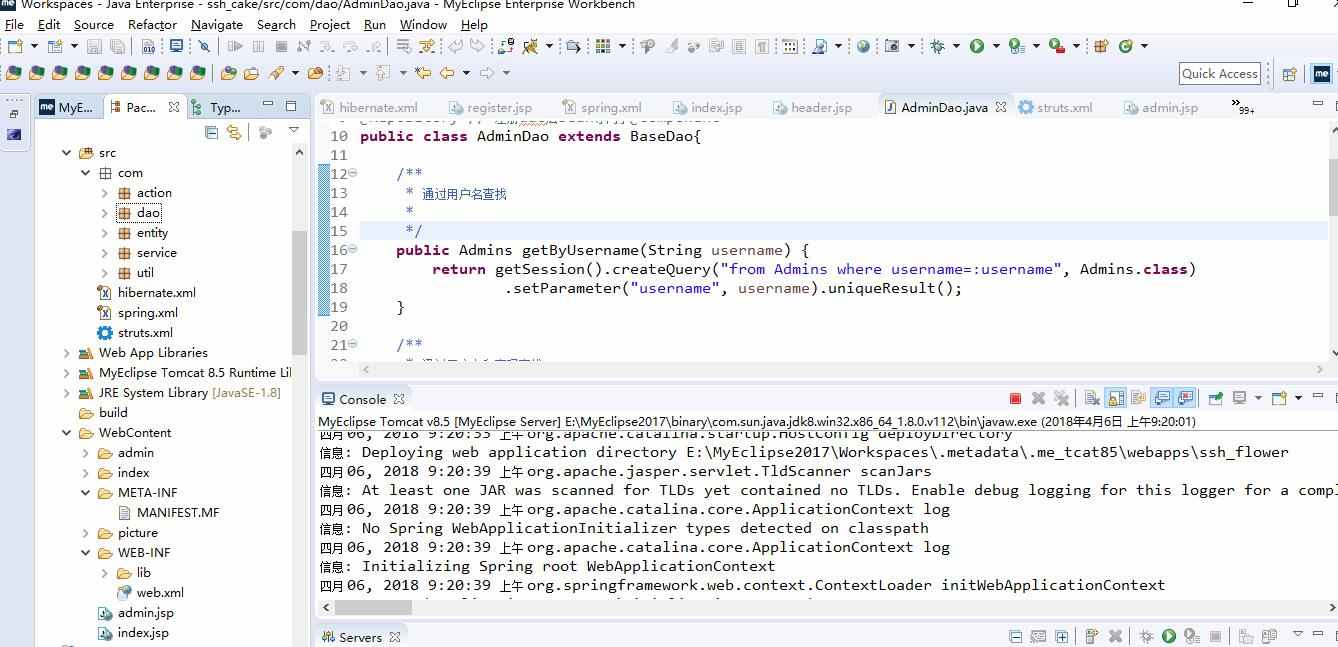Screen dimensions: 1338x647
Task: Switch to the Type Hierarchy tab
Action: [x=216, y=107]
